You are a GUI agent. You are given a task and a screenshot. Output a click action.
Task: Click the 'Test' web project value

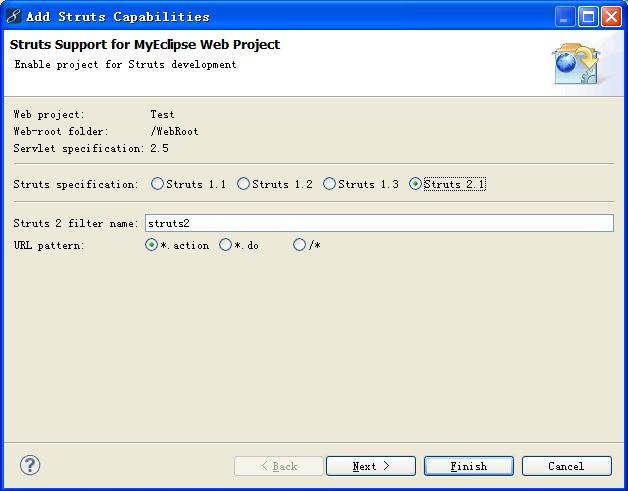coord(162,114)
